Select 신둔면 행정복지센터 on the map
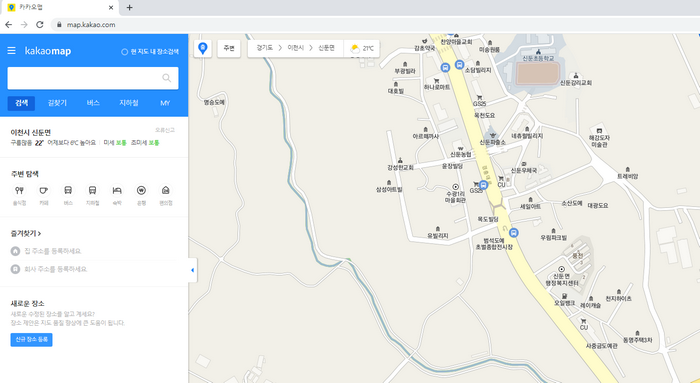The image size is (700, 383). tap(562, 276)
